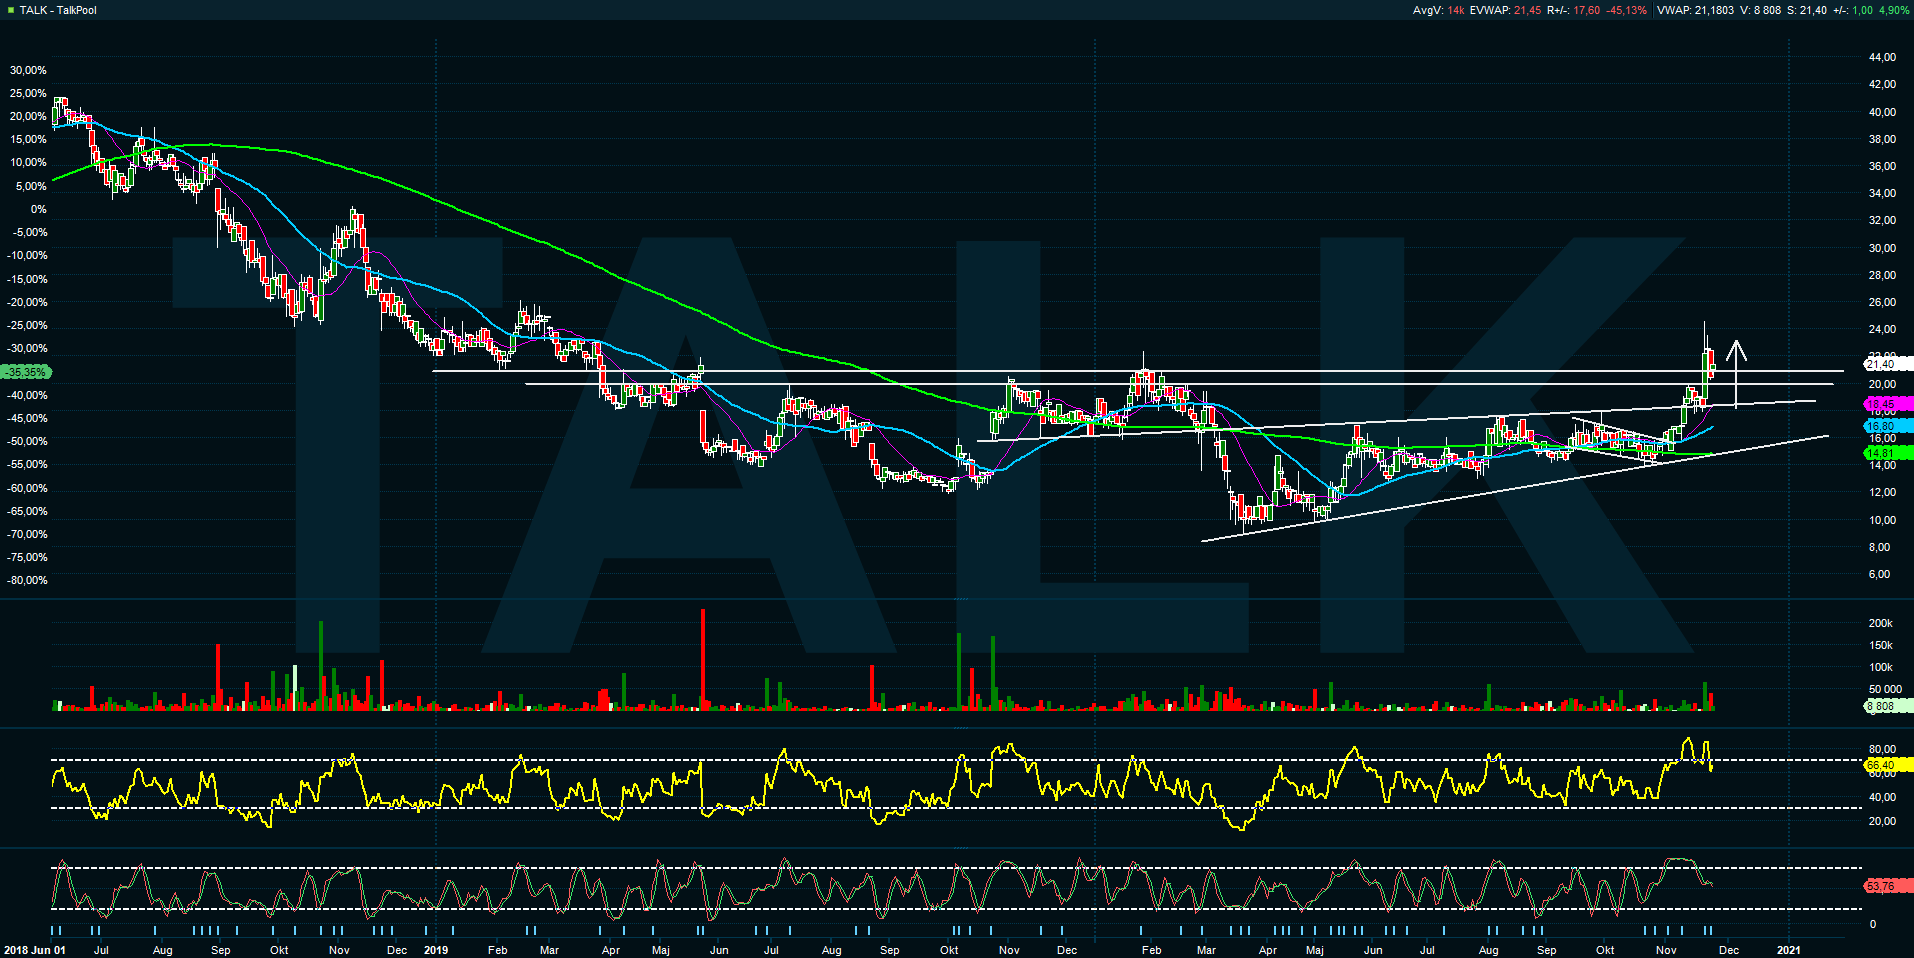Click the S: 21,40 last price reading
Image resolution: width=1914 pixels, height=958 pixels.
tap(1806, 10)
